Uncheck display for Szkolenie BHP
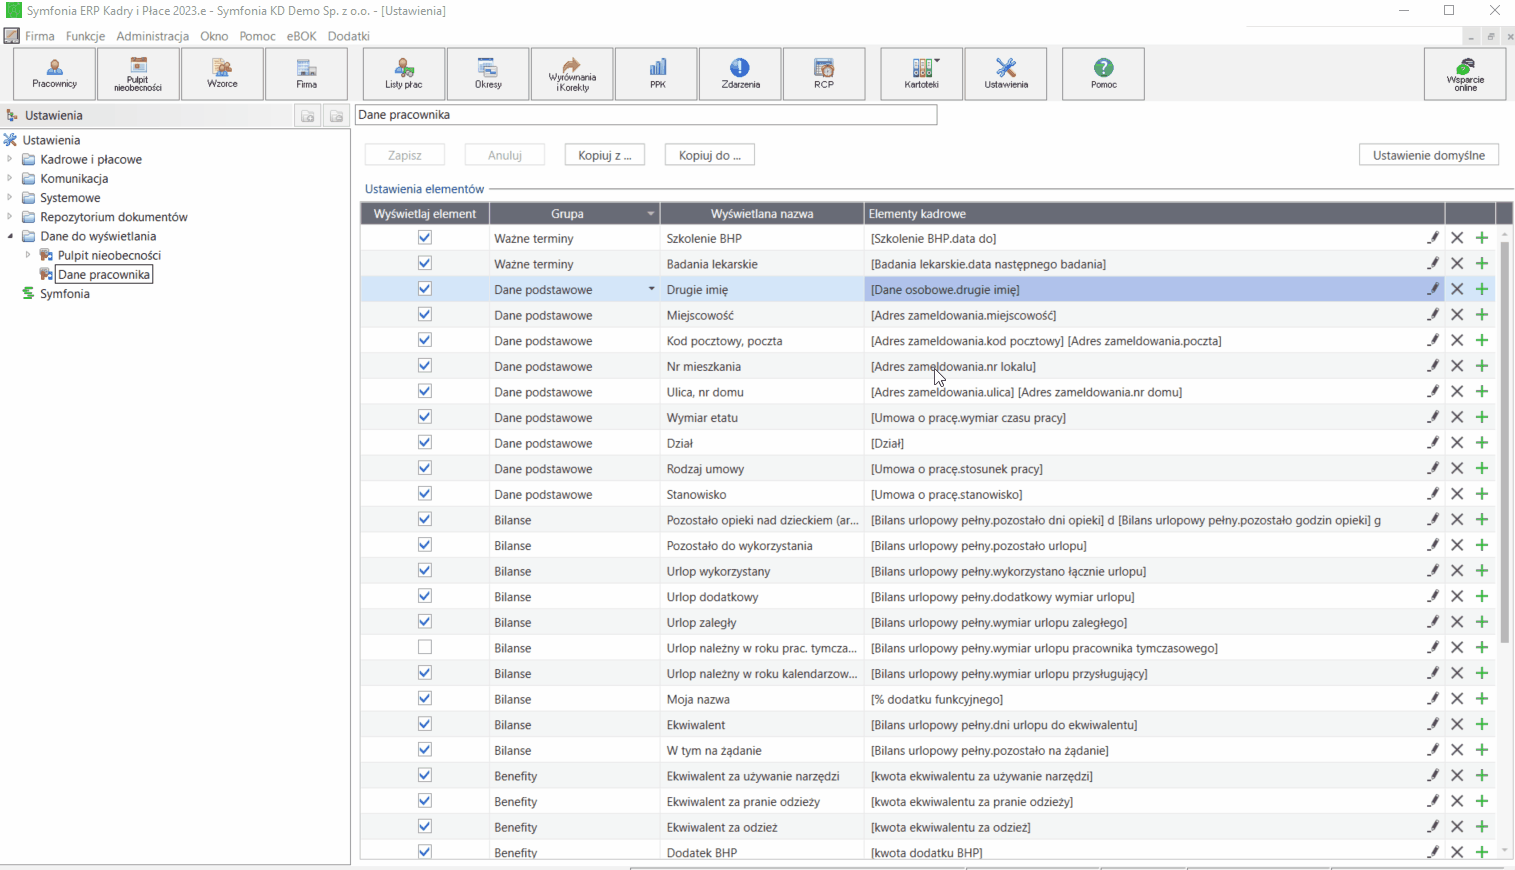The height and width of the screenshot is (870, 1515). pos(425,238)
